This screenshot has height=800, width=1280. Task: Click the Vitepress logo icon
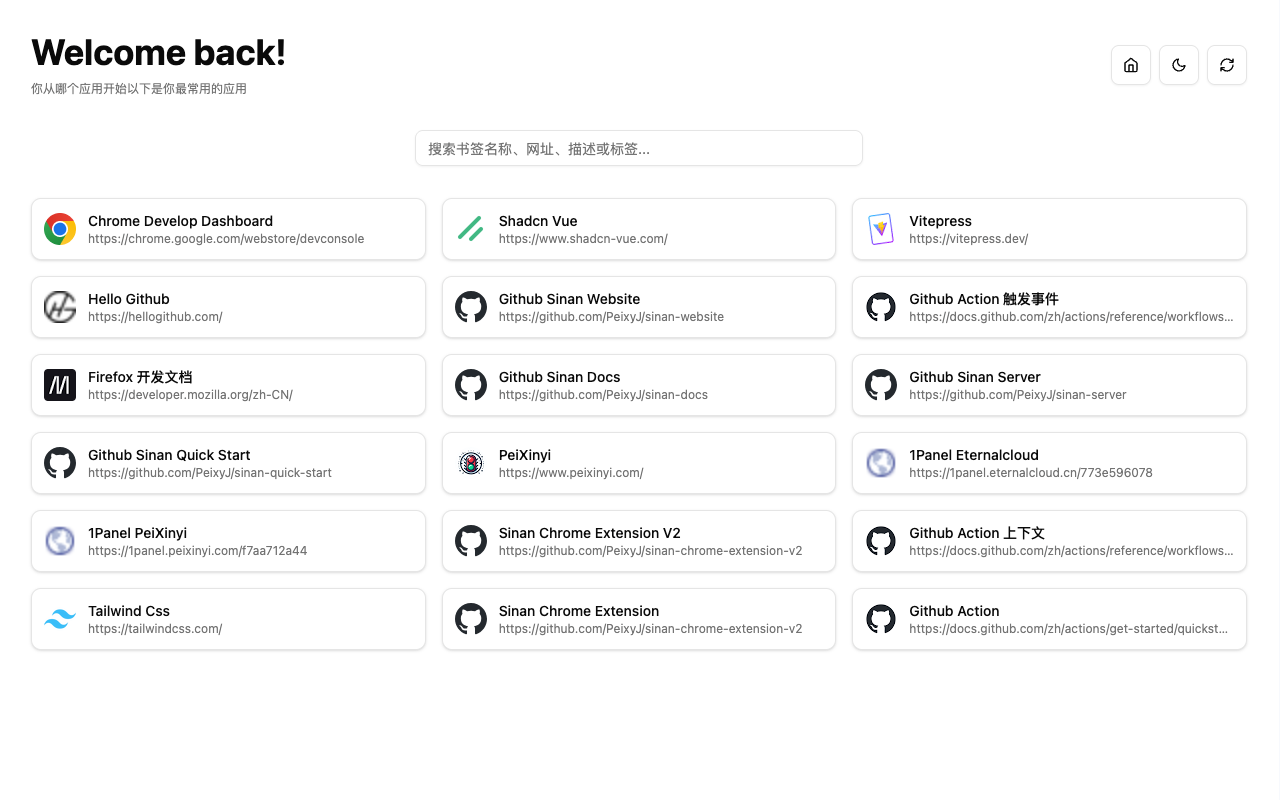pyautogui.click(x=881, y=229)
